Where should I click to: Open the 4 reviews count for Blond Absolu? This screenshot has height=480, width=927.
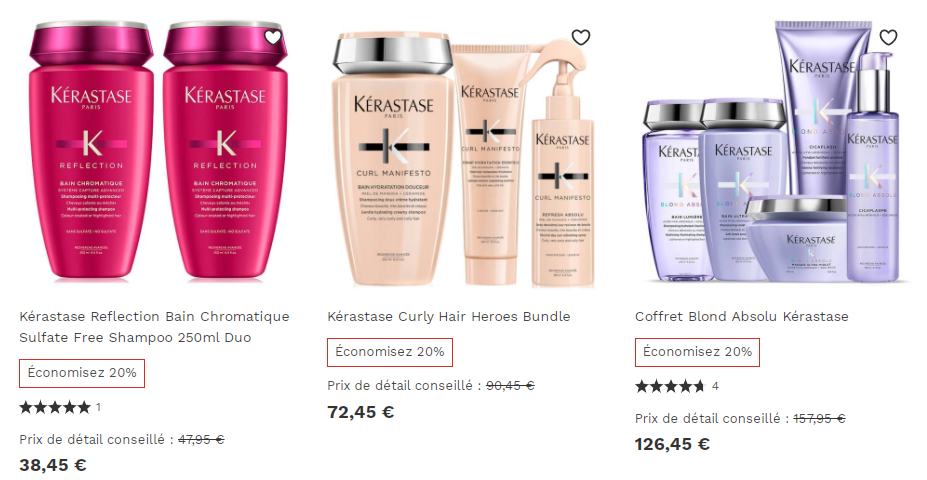coord(715,387)
